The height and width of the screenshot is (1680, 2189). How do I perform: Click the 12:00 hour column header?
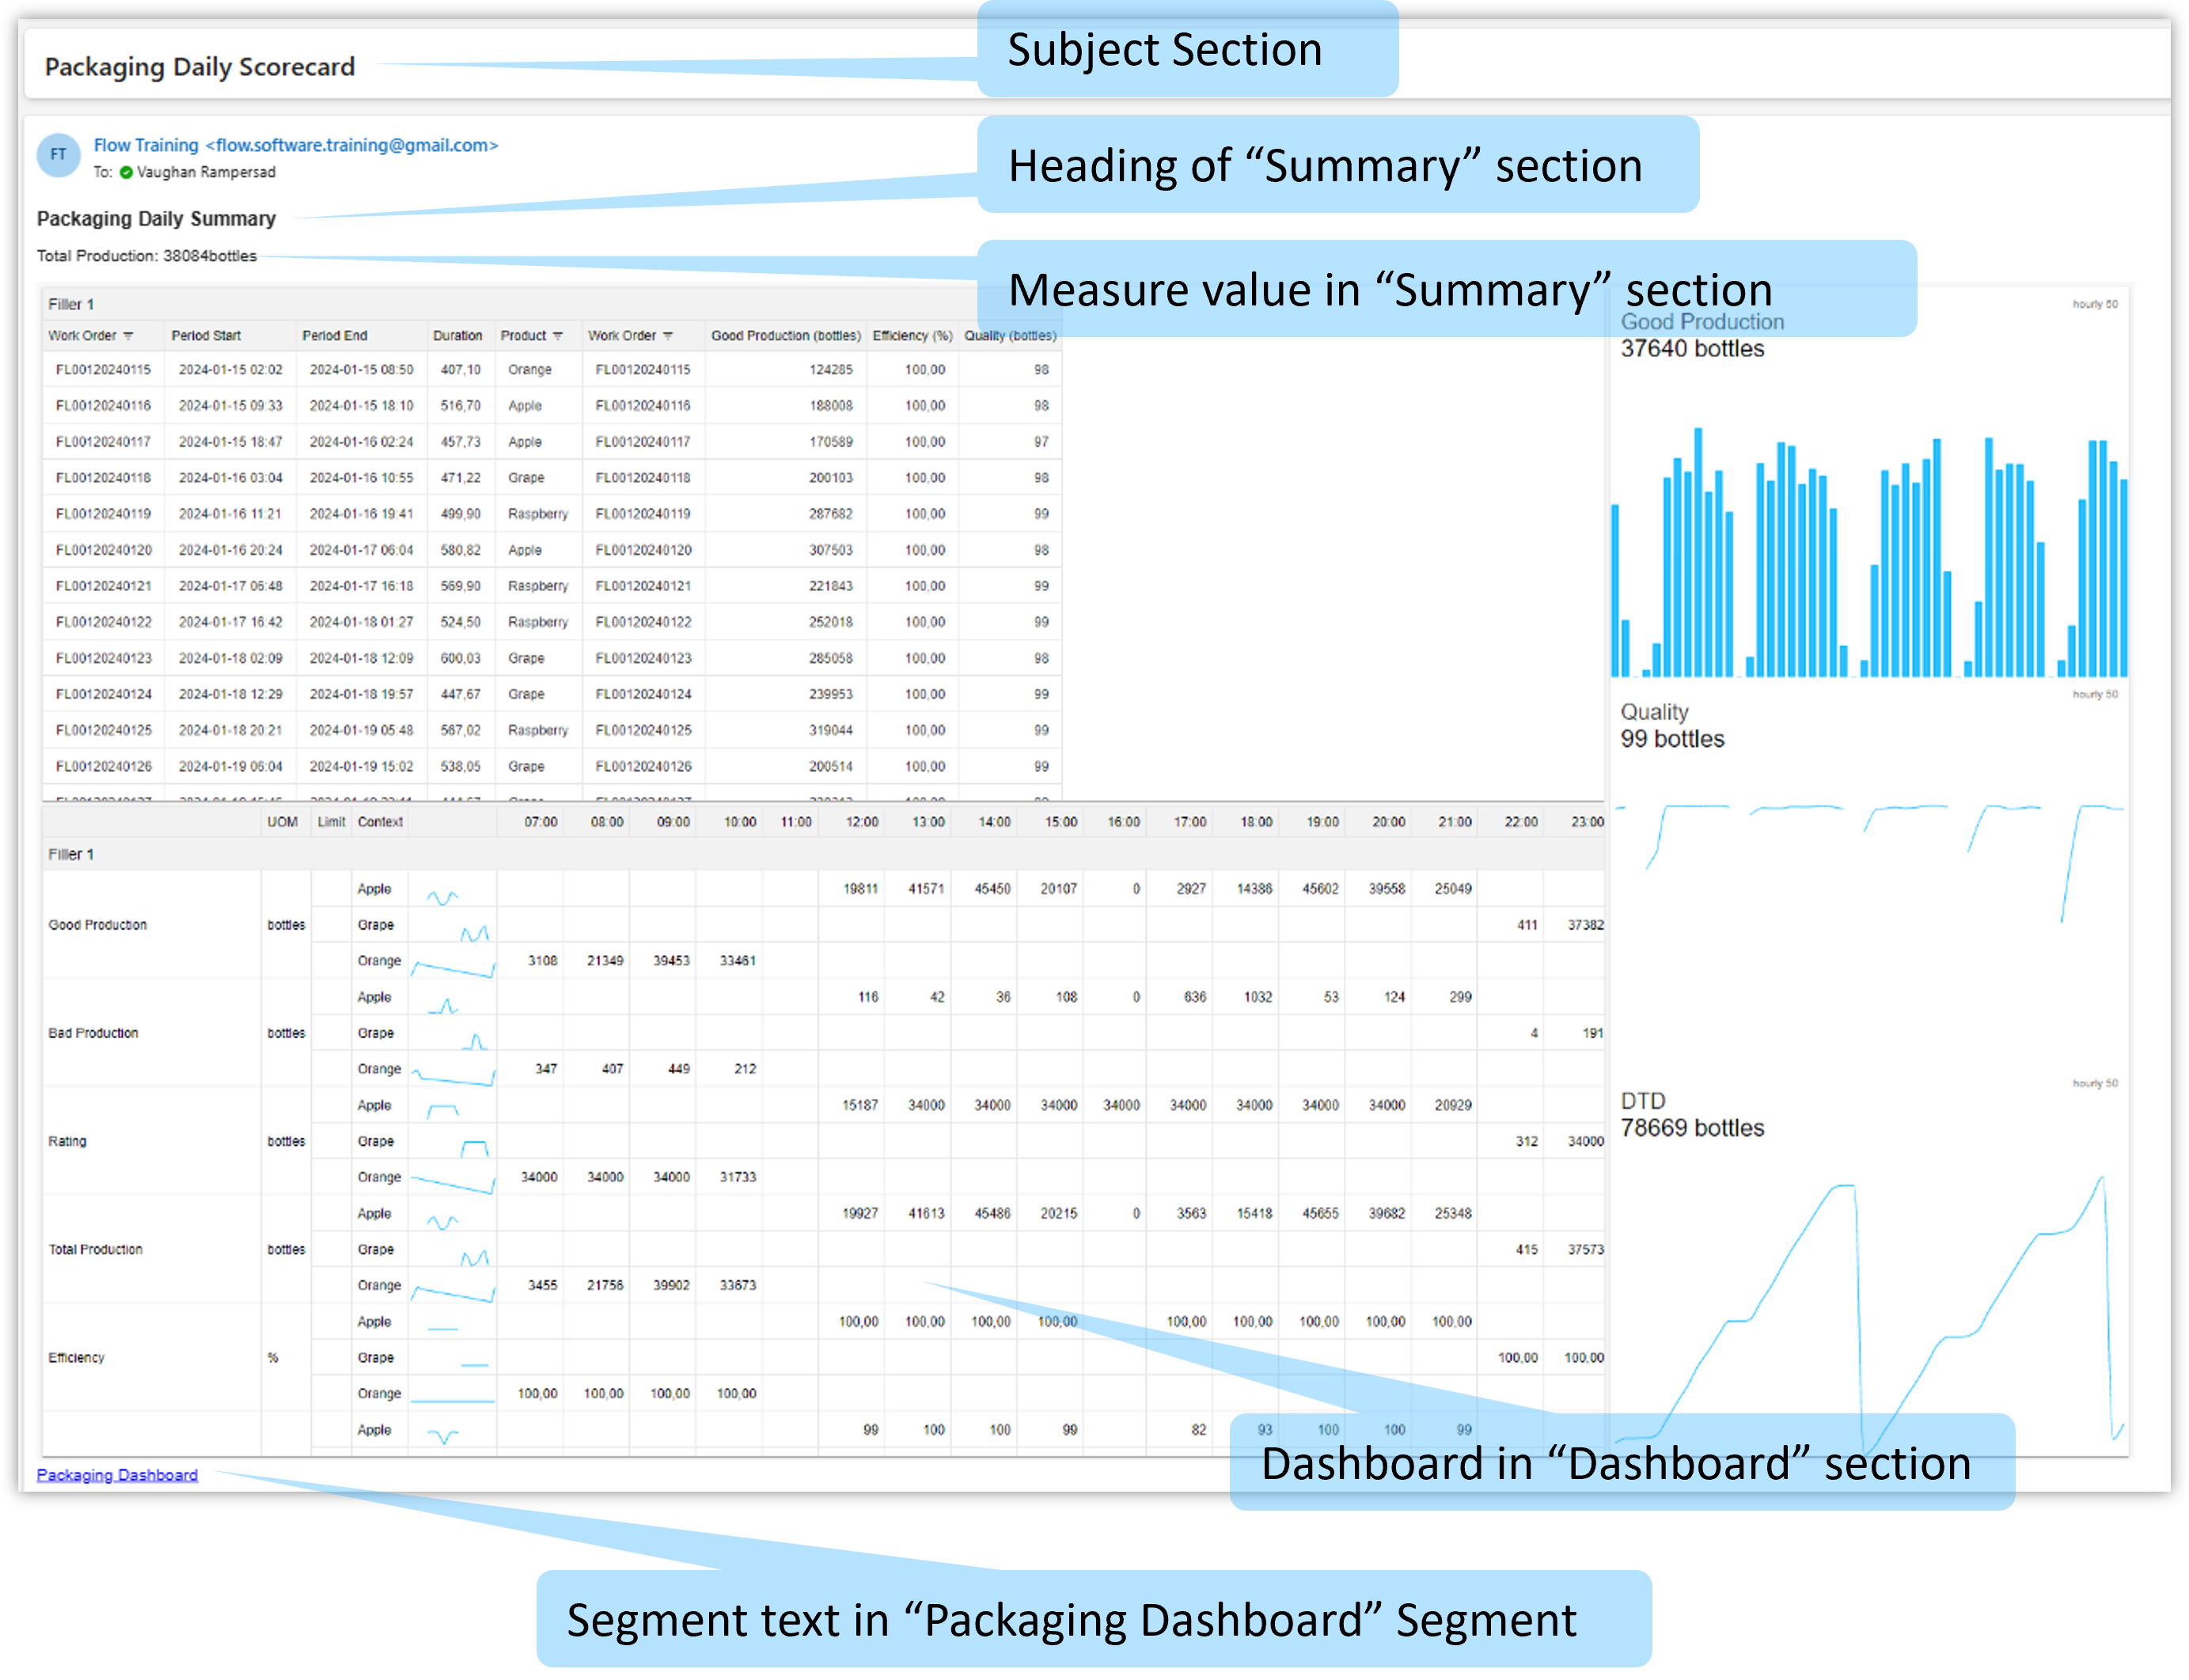point(862,822)
